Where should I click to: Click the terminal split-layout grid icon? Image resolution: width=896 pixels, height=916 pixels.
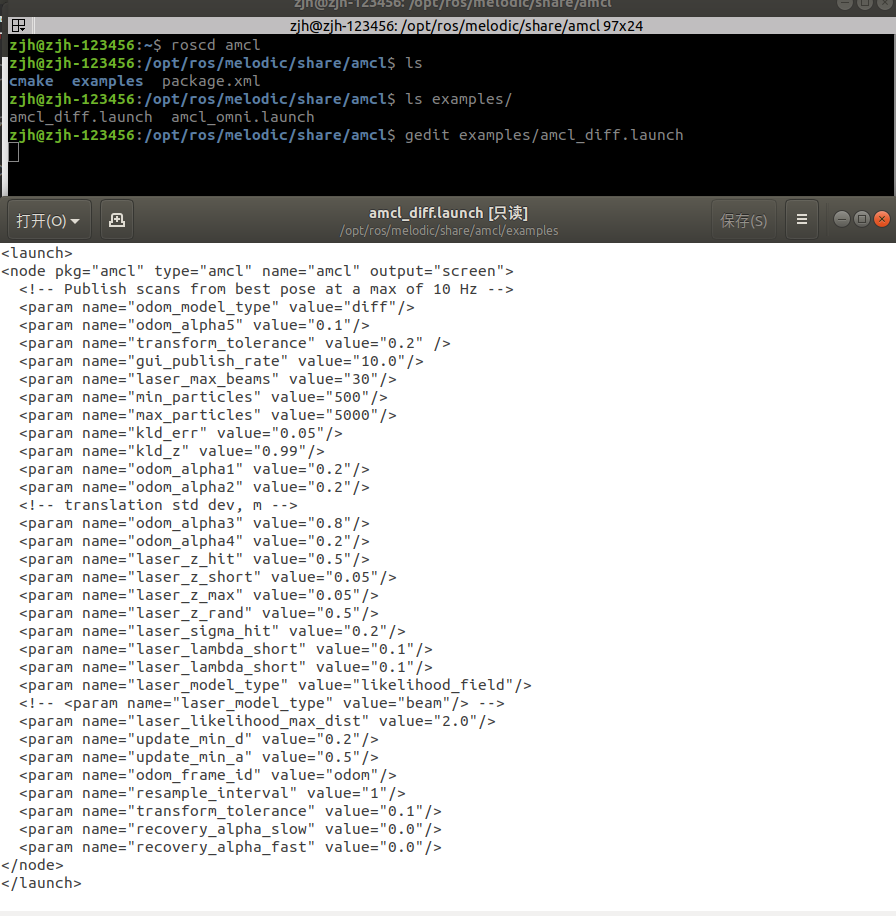[18, 26]
